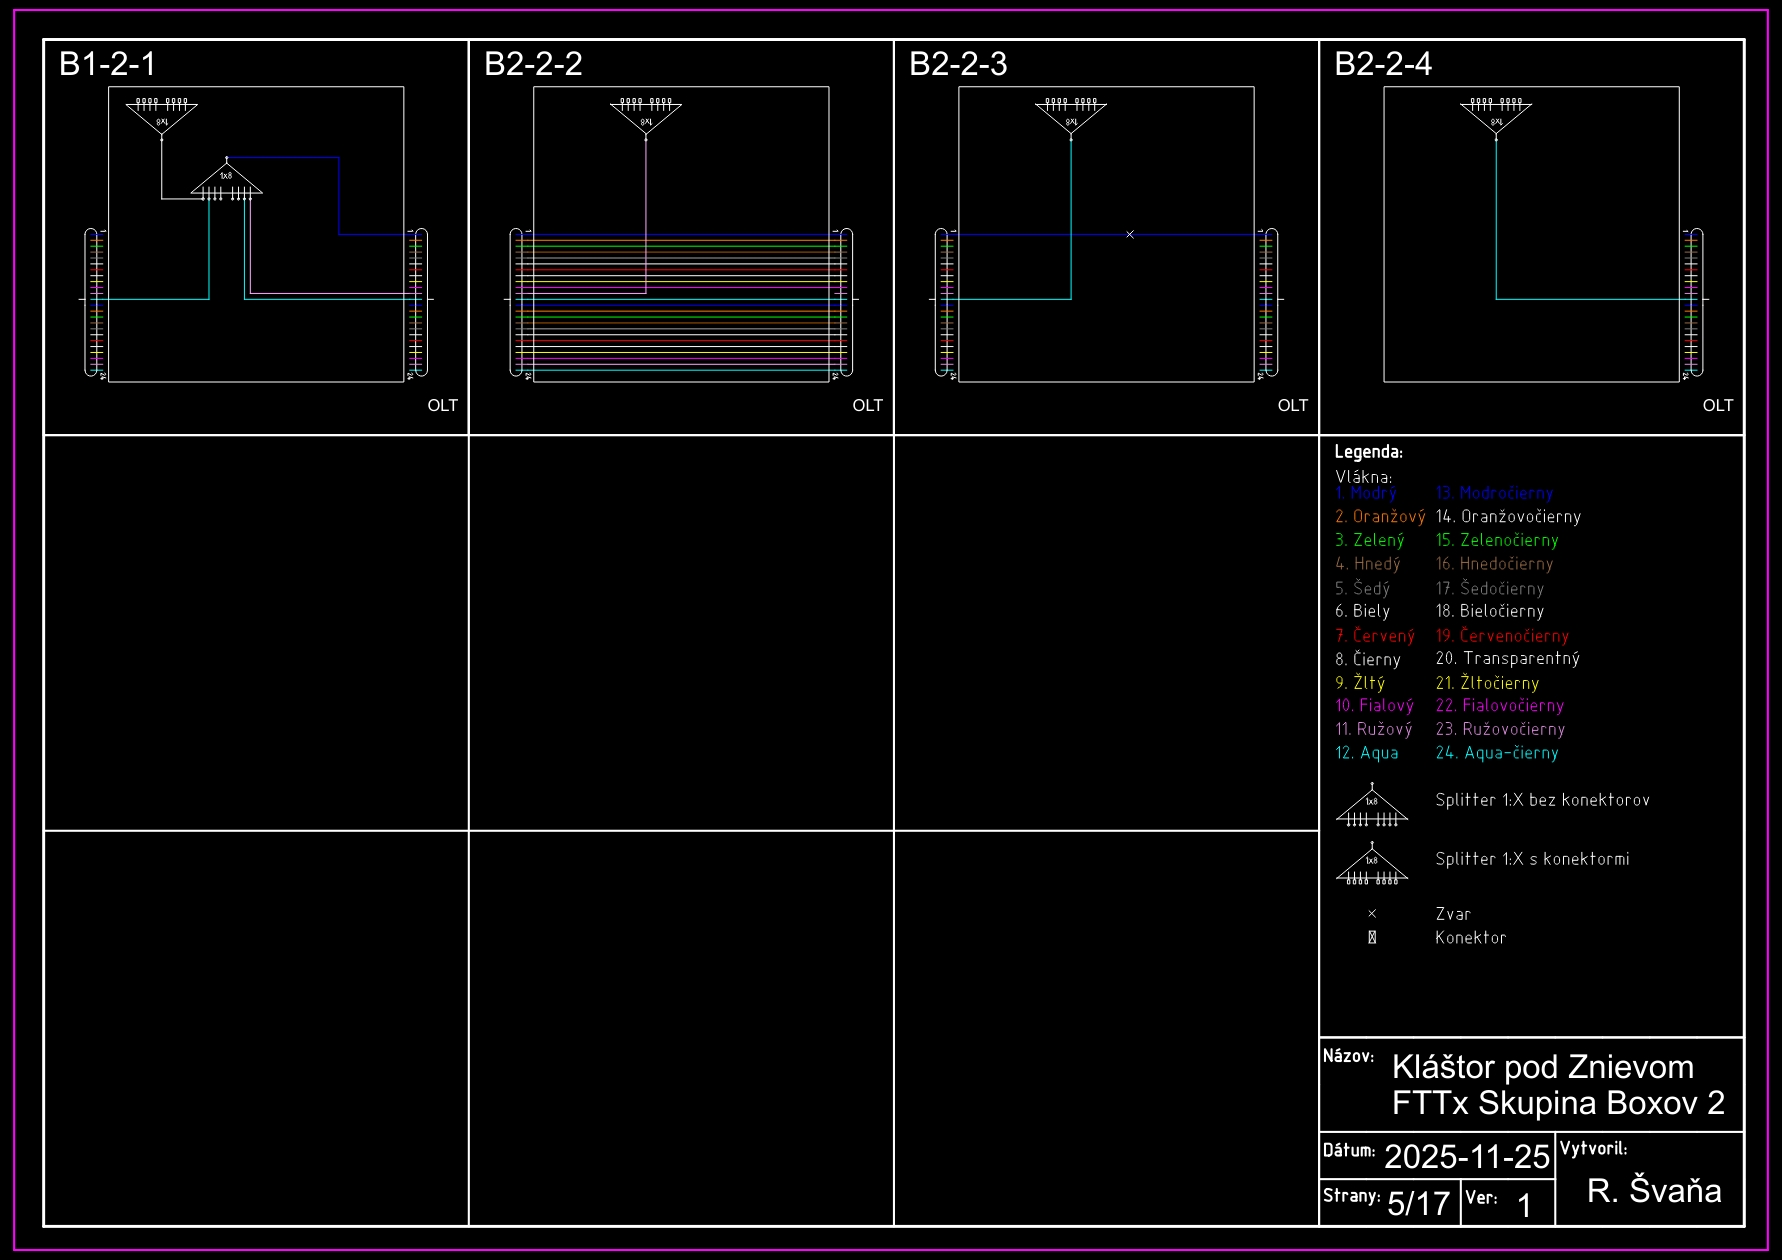Click the page number 5/17
The height and width of the screenshot is (1260, 1782).
[1418, 1203]
